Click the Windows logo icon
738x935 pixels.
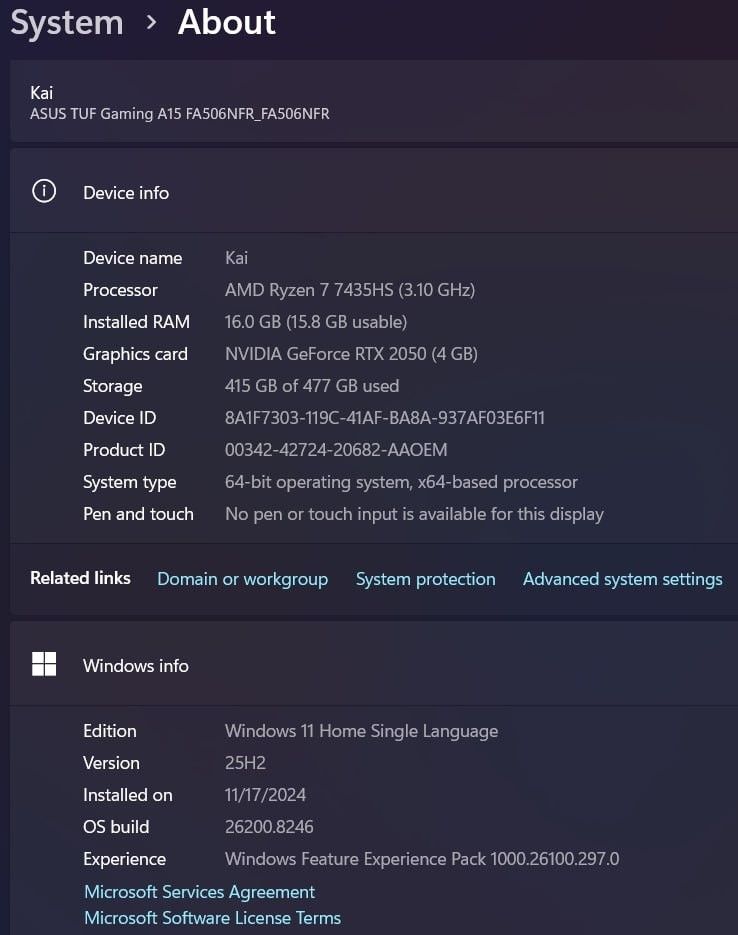44,664
